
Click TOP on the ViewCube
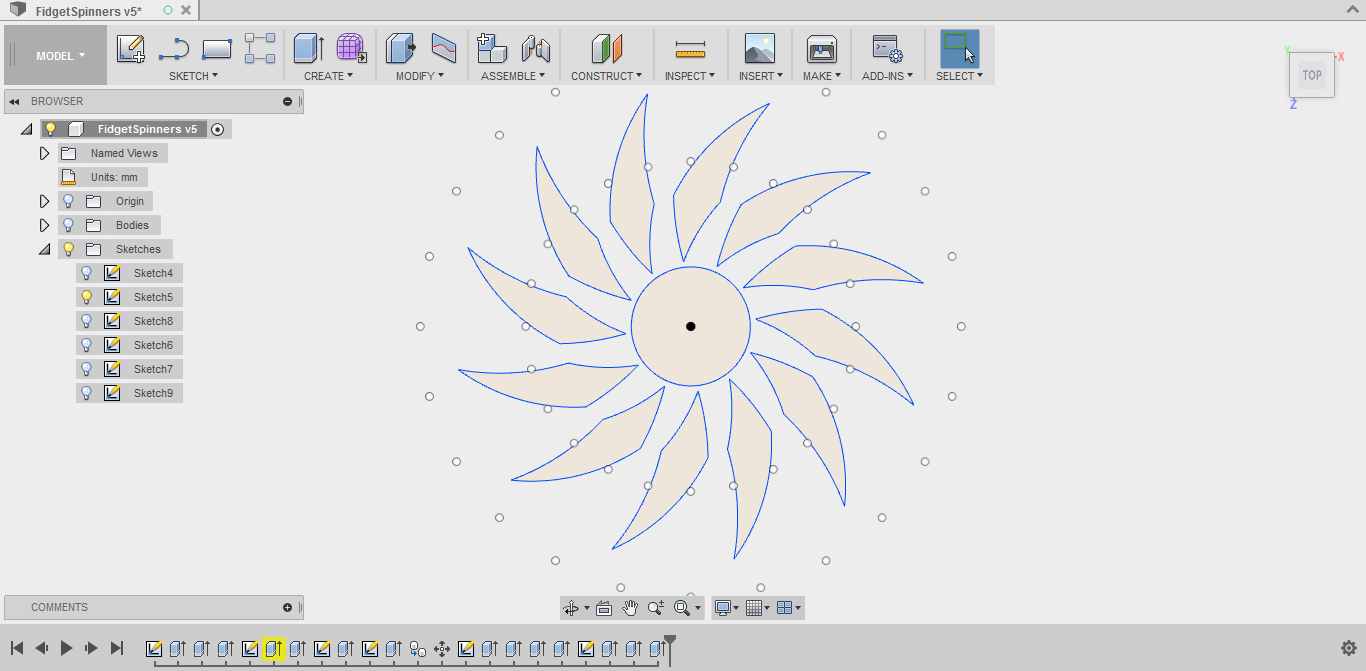[x=1311, y=74]
